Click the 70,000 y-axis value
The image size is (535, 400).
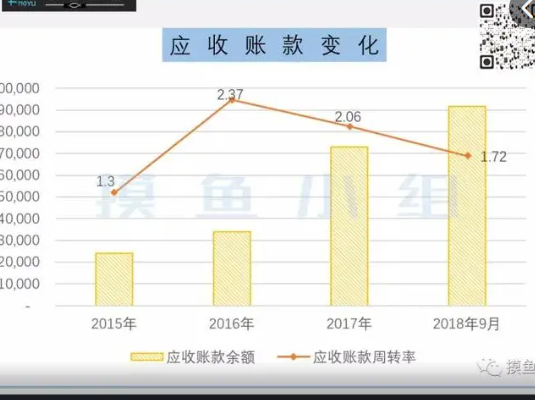19,153
